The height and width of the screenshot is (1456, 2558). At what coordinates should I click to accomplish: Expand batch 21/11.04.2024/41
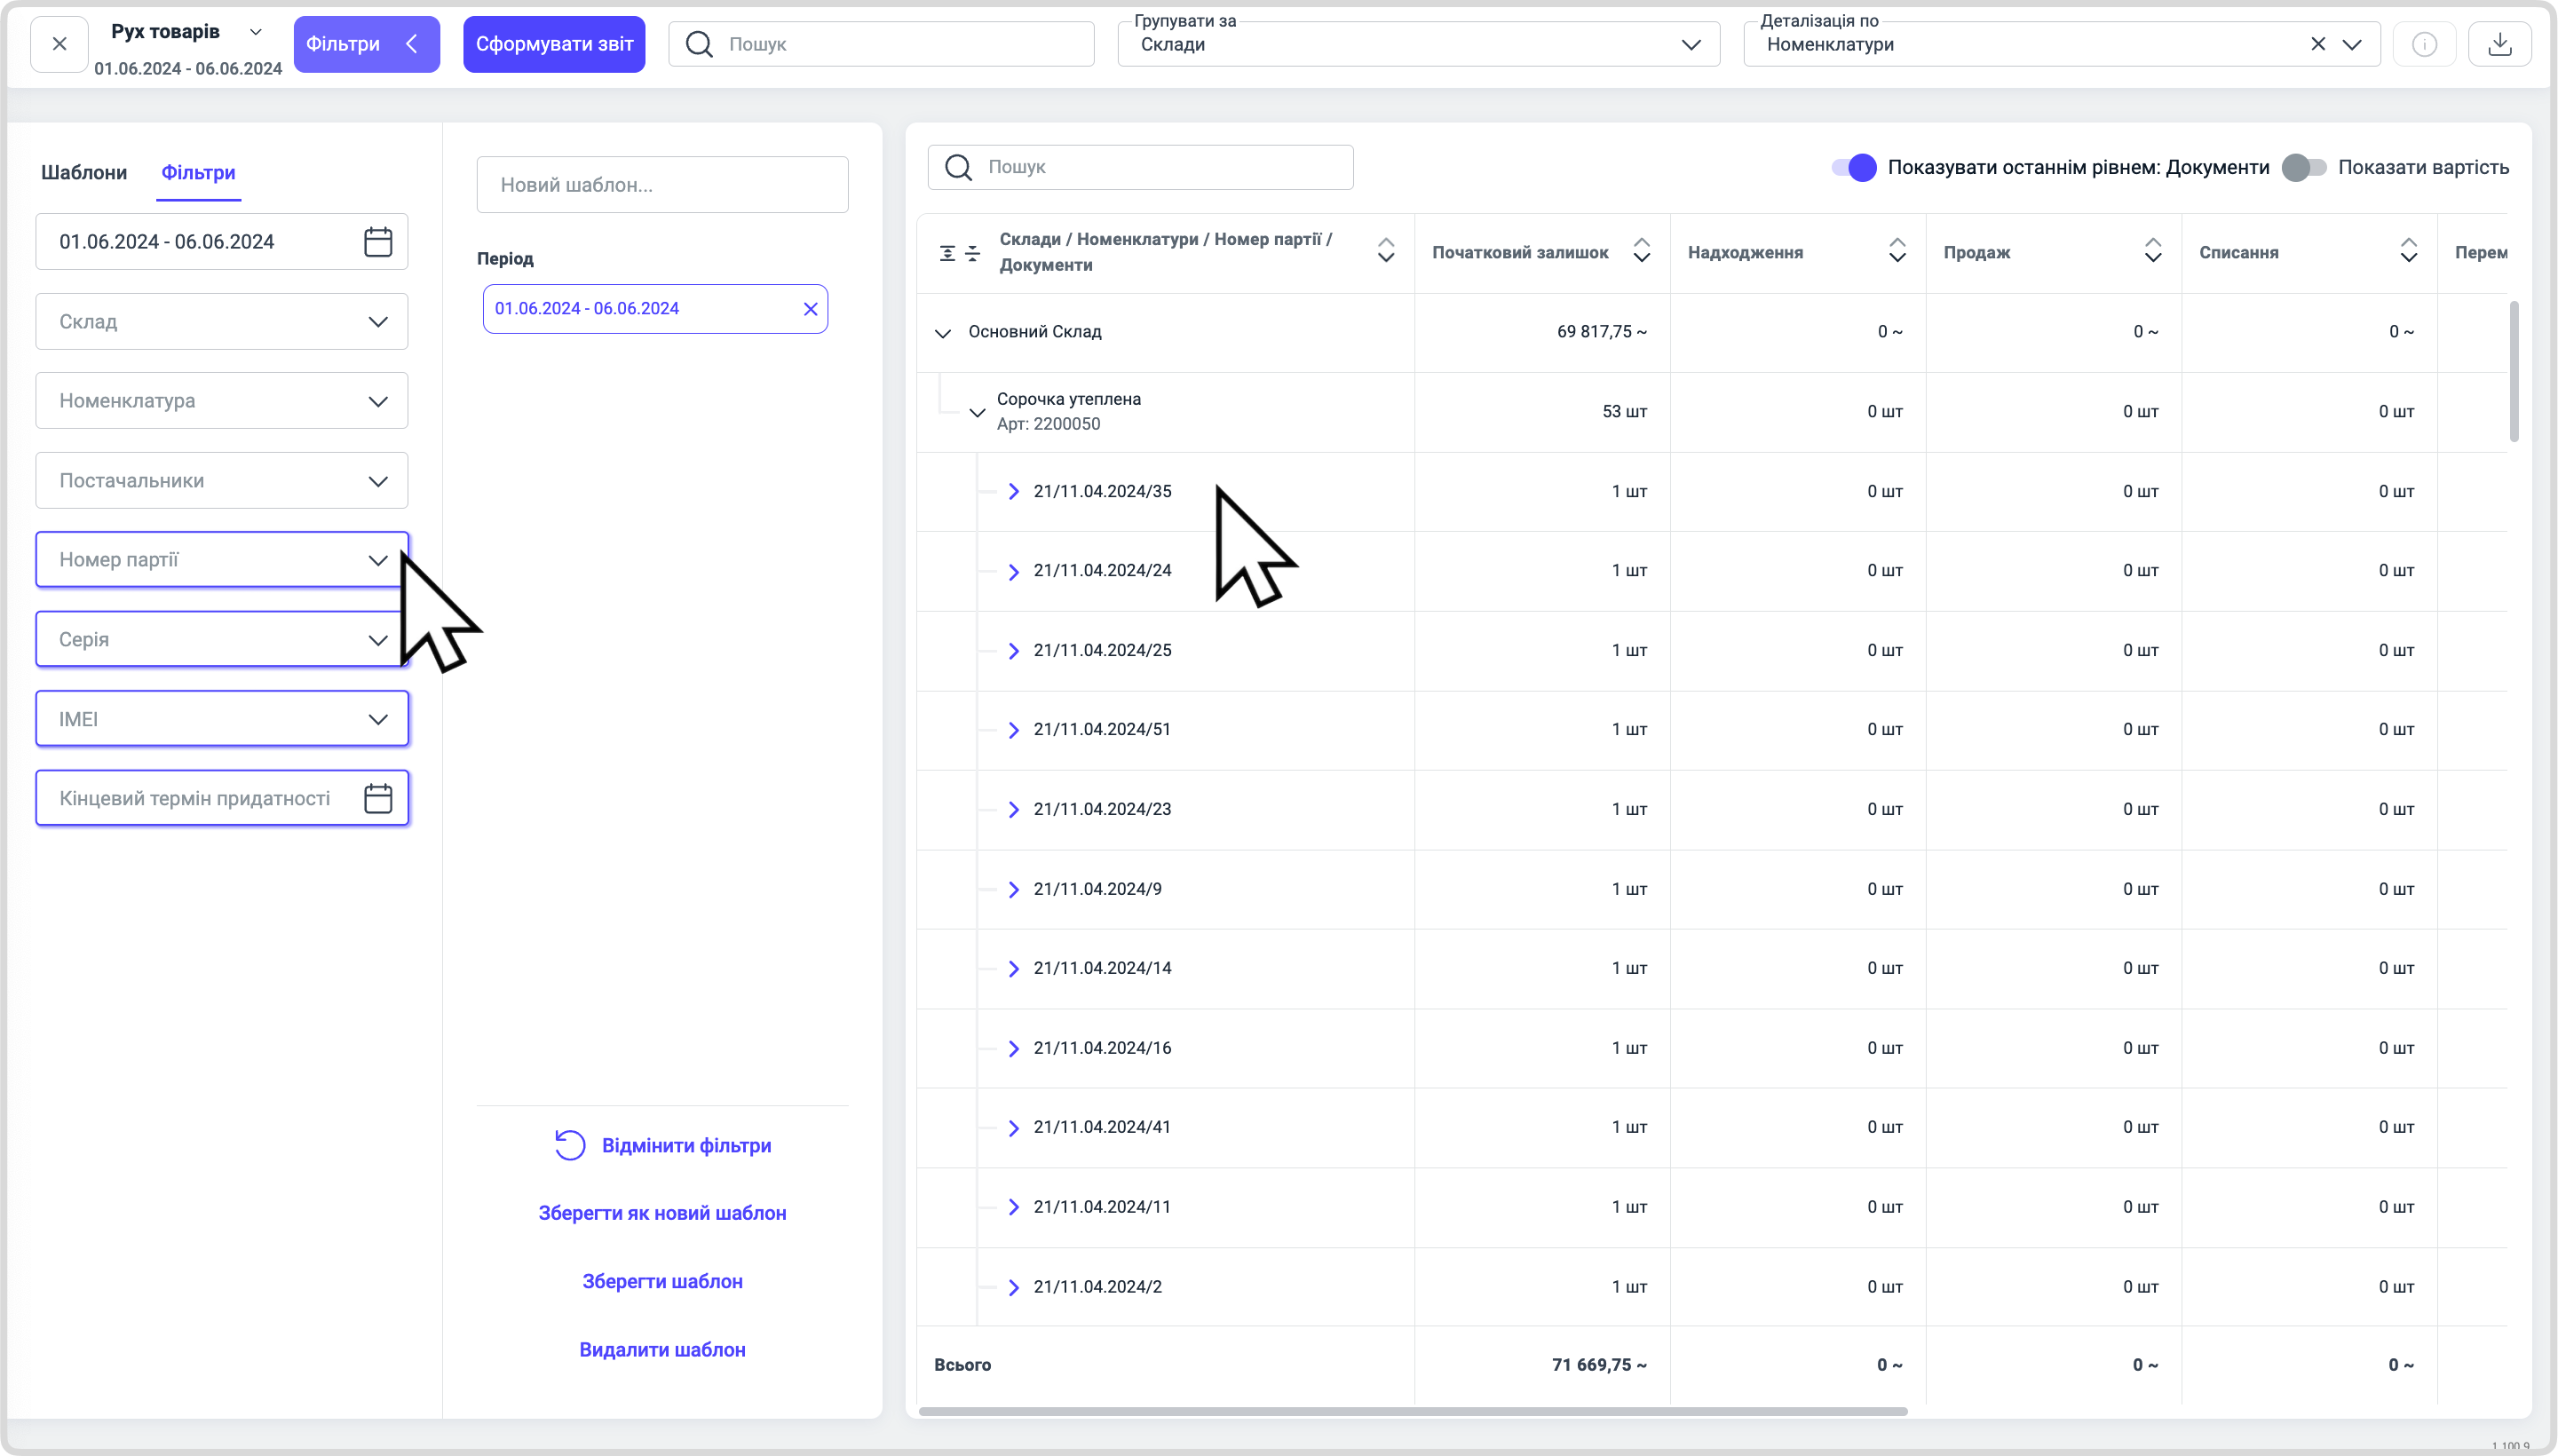click(1013, 1128)
